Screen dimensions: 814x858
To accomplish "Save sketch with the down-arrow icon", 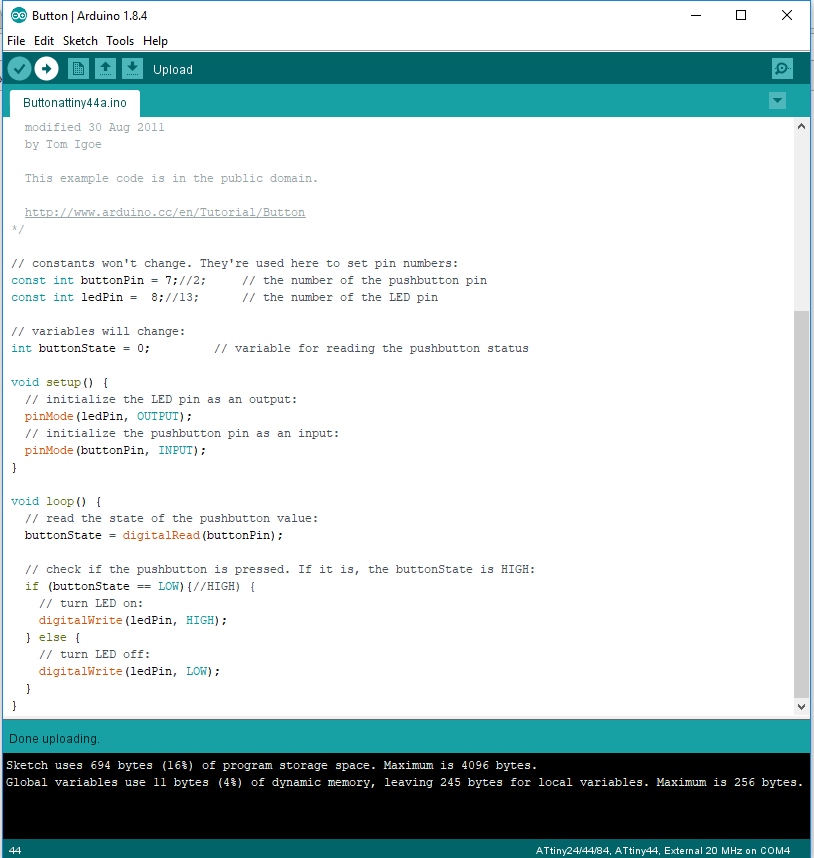I will (132, 69).
